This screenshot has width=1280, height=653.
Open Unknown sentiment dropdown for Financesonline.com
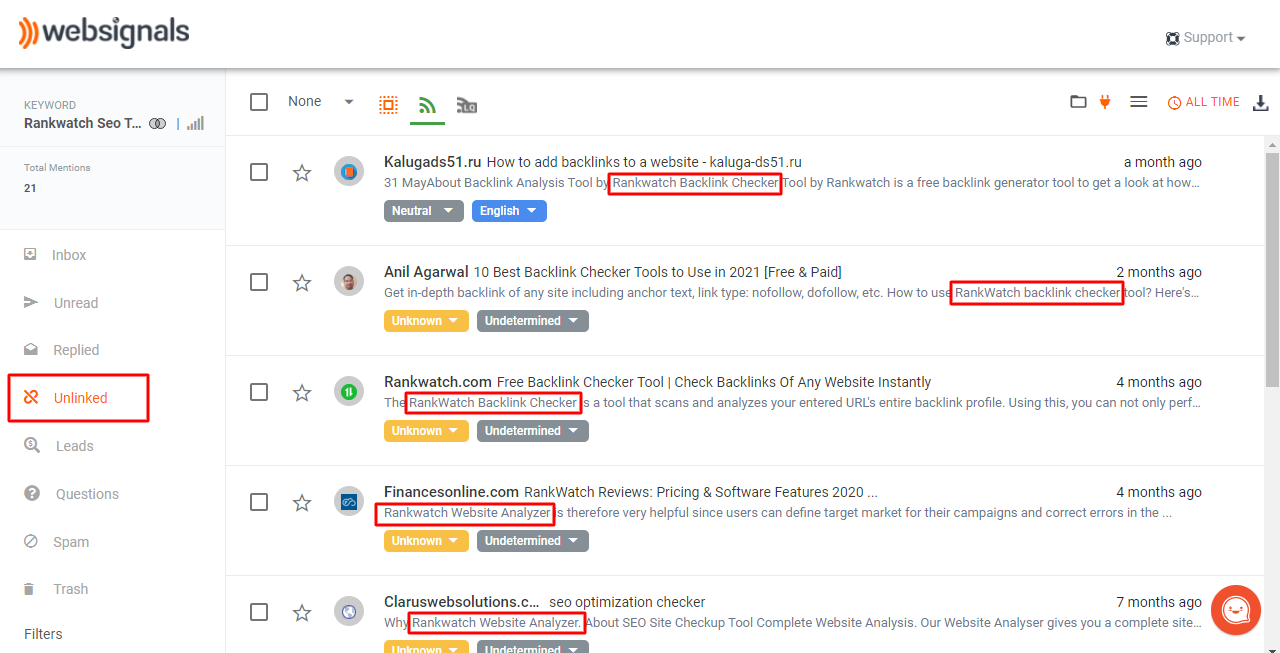pos(426,541)
